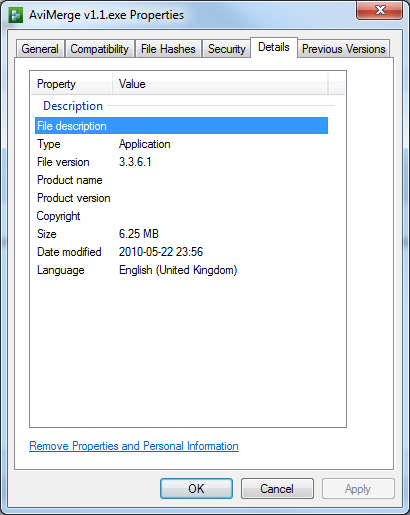Click the English (United Kingdom) value
The height and width of the screenshot is (515, 410).
point(178,270)
